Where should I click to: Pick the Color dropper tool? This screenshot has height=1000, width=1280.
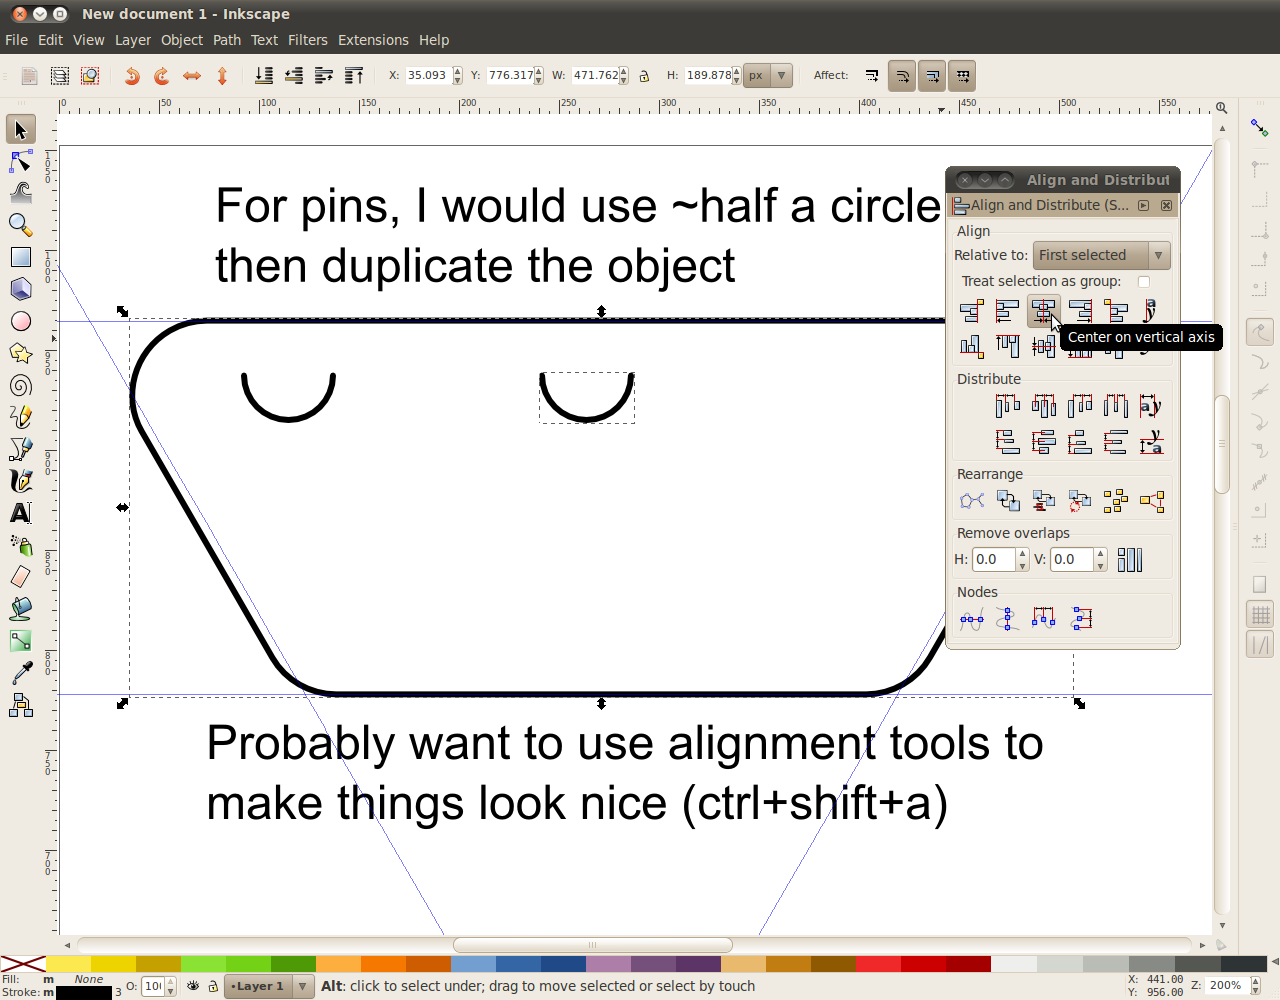pos(20,673)
